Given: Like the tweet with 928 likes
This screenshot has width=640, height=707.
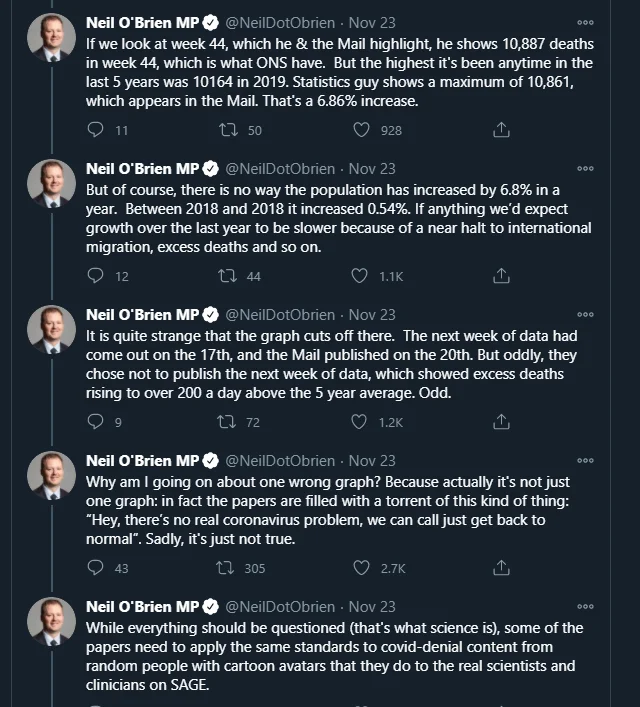Looking at the screenshot, I should tap(361, 130).
